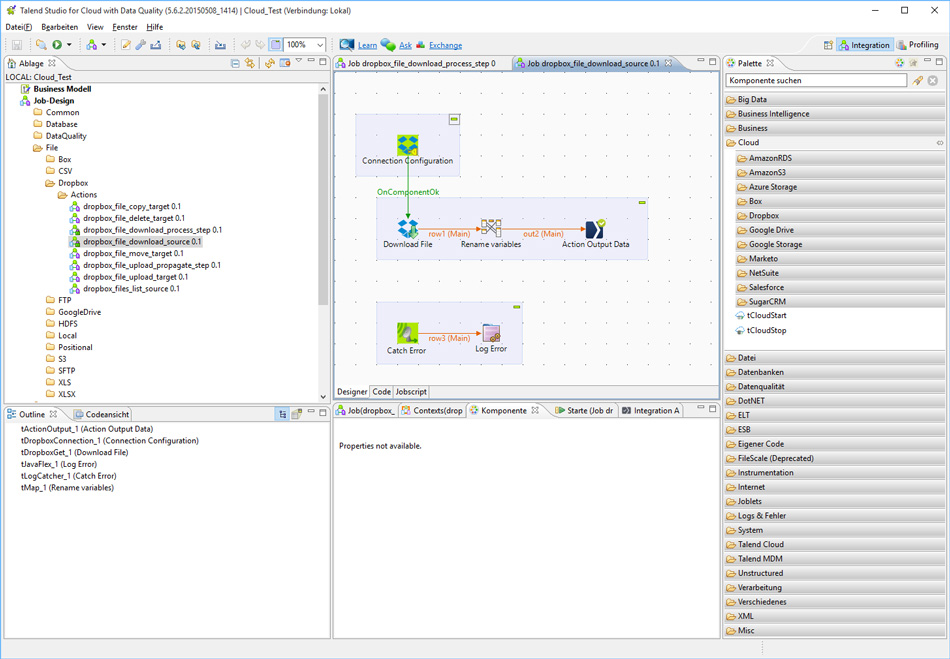Switch to the Starte (Job) run tab
Screen dimensions: 950x659
[x=584, y=411]
